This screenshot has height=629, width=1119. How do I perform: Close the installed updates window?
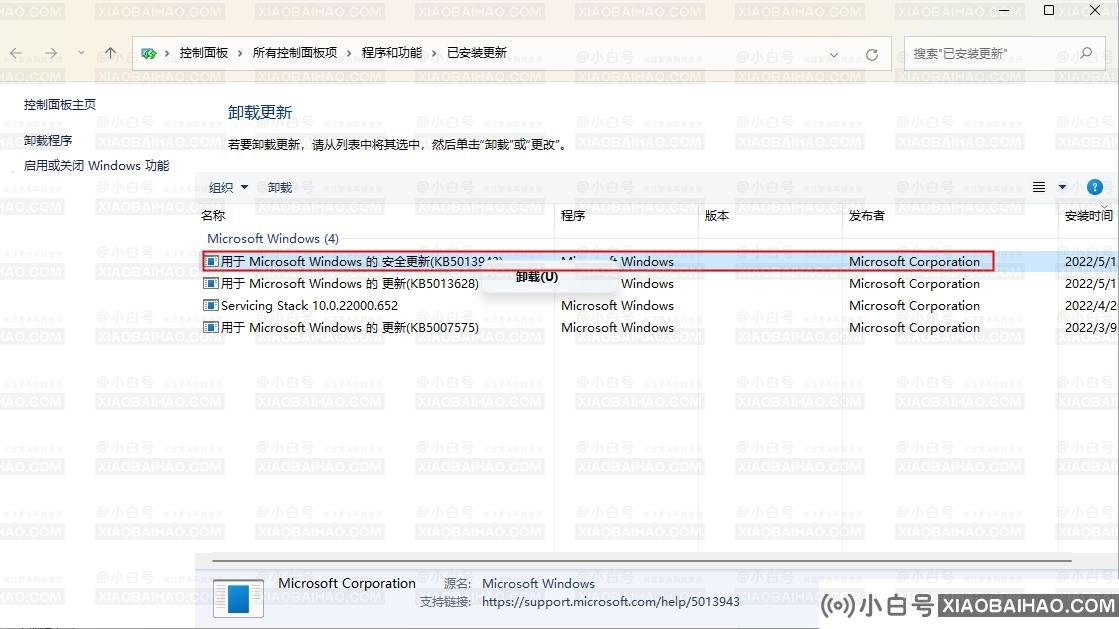coord(1095,10)
